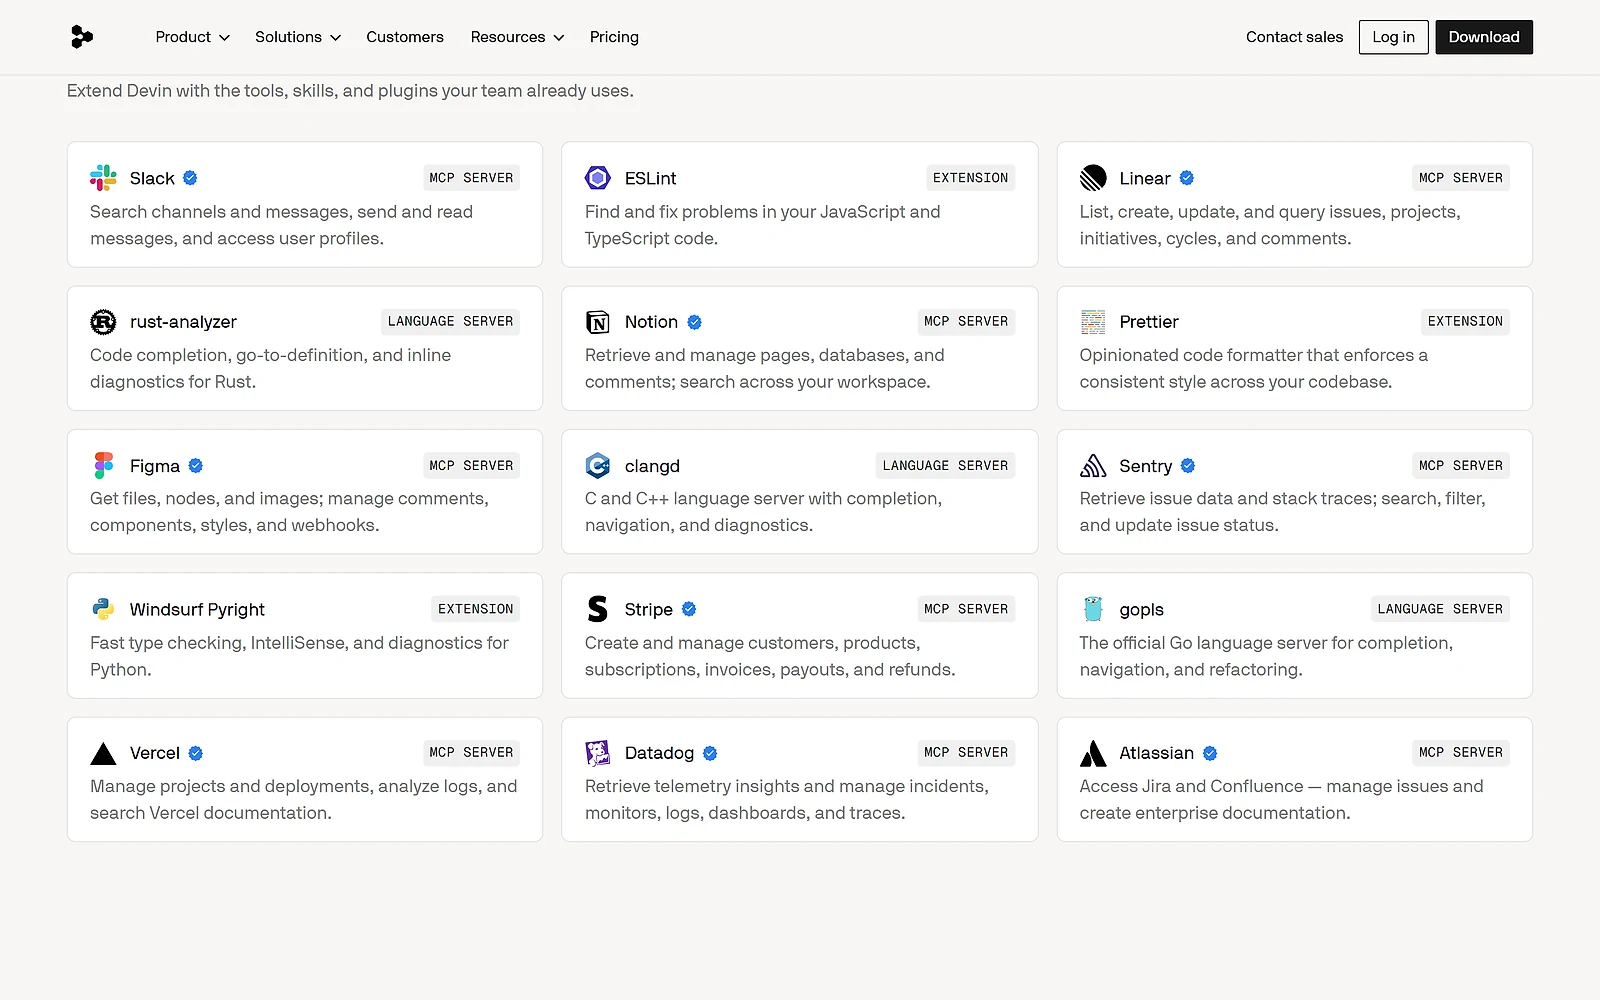Click the verified badge next to Stripe
Image resolution: width=1600 pixels, height=1000 pixels.
(x=689, y=609)
